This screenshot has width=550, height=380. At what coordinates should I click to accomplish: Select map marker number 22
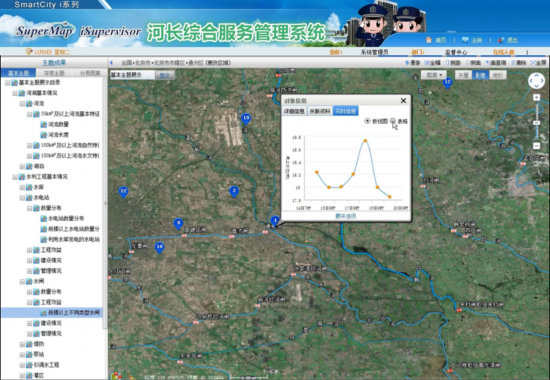[123, 192]
